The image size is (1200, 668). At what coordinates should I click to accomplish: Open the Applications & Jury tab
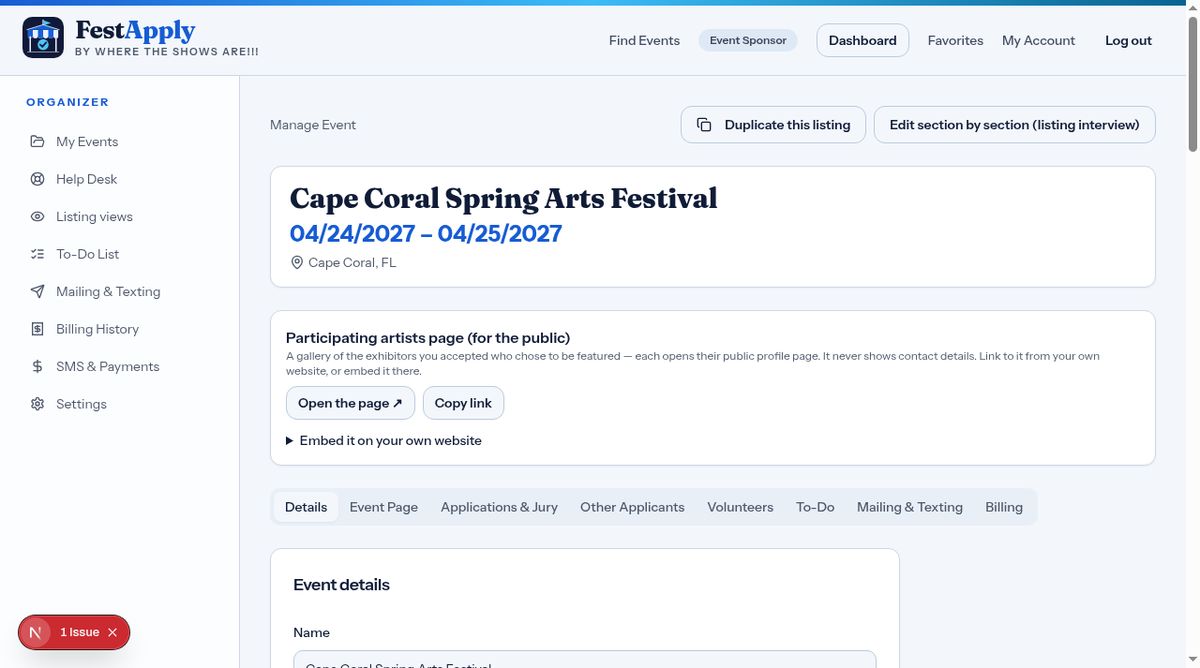(x=499, y=507)
